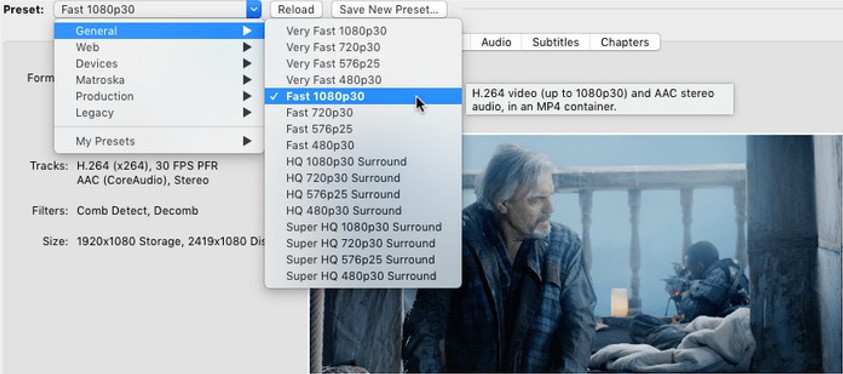The image size is (843, 374).
Task: Select Fast 480p30 preset
Action: click(x=363, y=145)
